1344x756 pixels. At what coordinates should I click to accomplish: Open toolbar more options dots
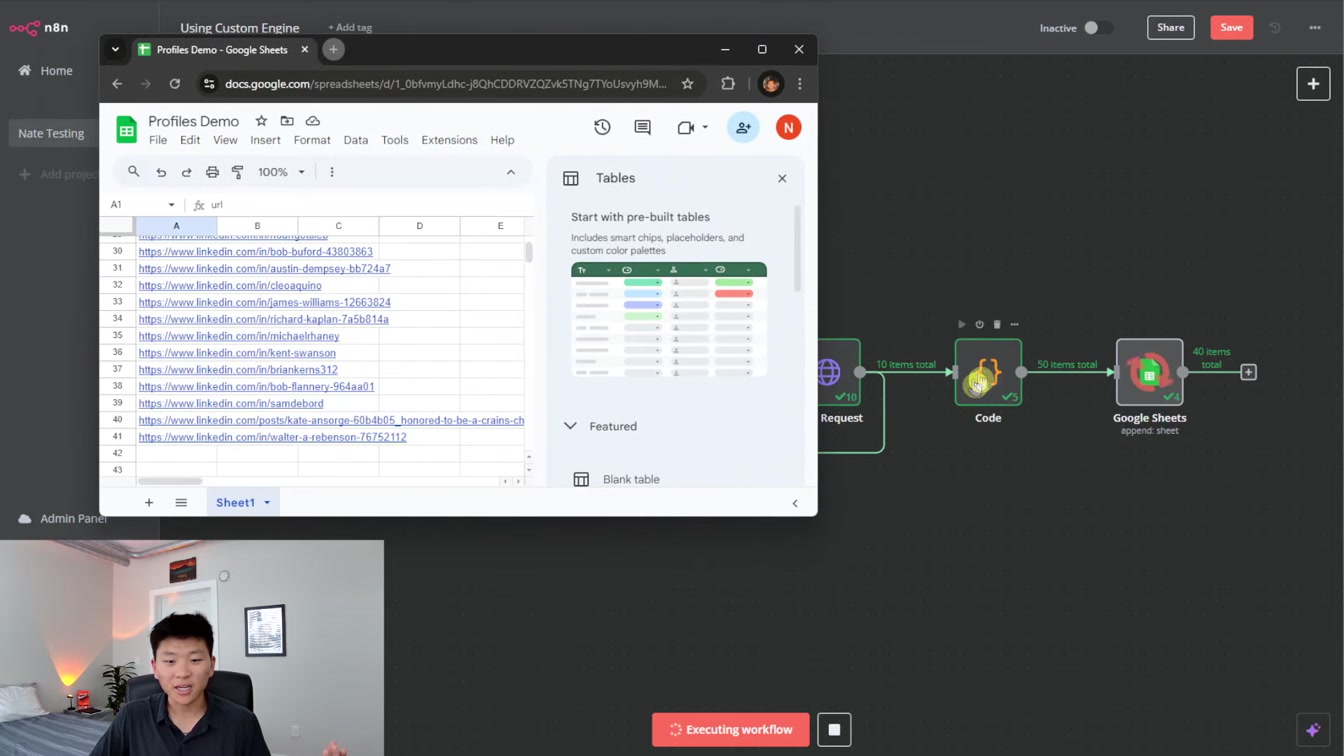332,172
